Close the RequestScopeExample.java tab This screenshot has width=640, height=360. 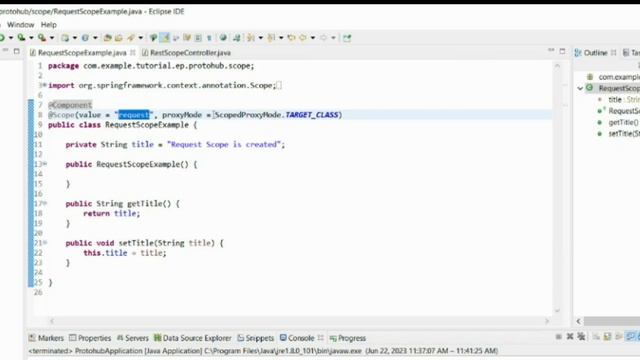point(133,53)
